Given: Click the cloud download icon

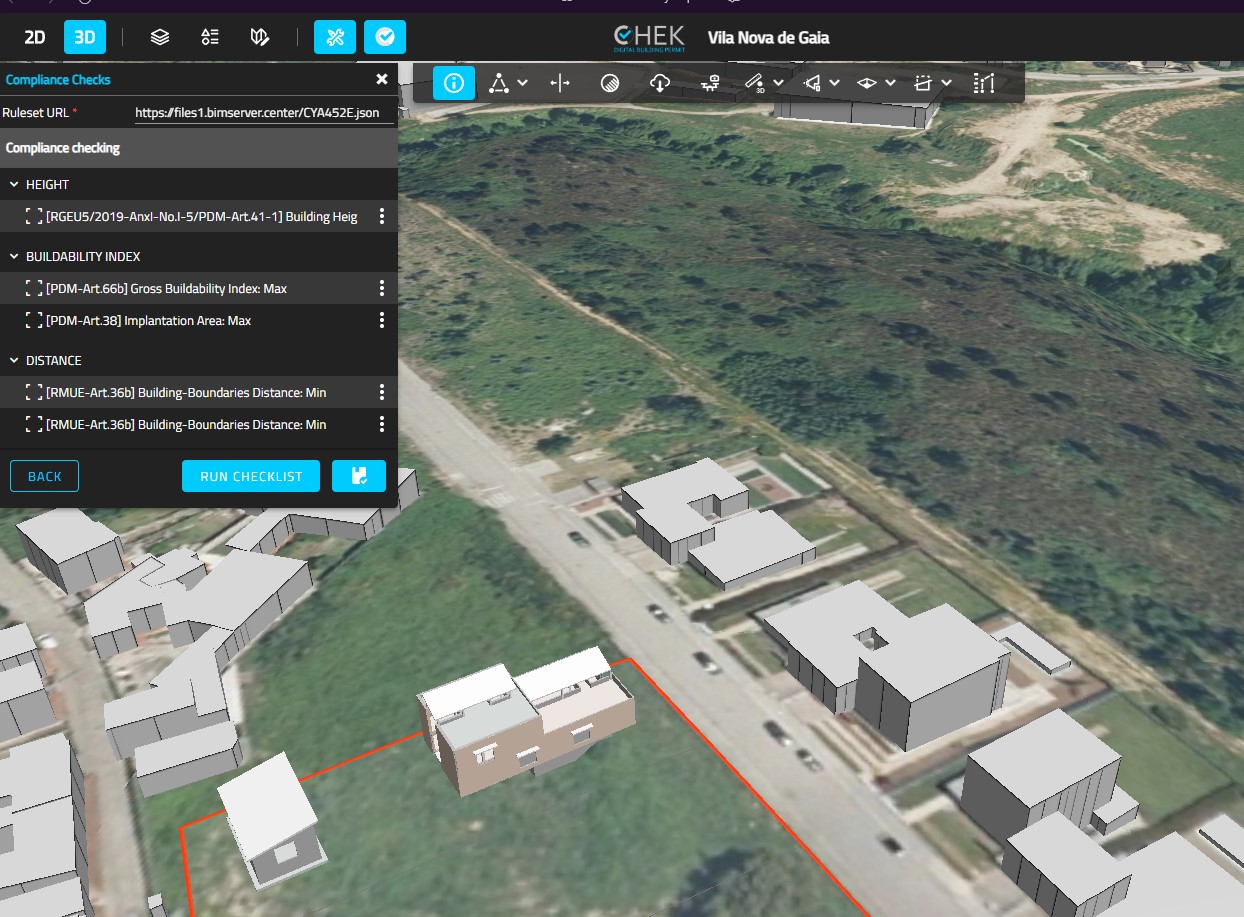Looking at the screenshot, I should coord(659,83).
